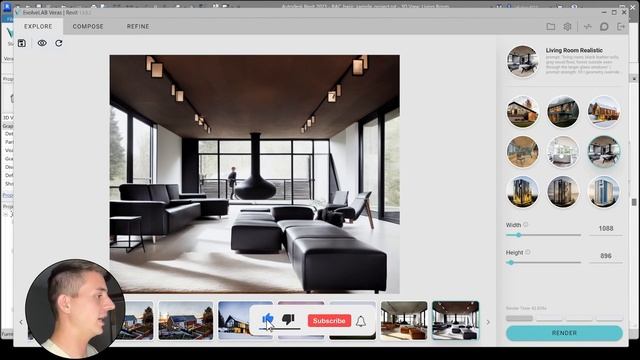Viewport: 640px width, 360px height.
Task: Click the save image icon
Action: point(22,43)
